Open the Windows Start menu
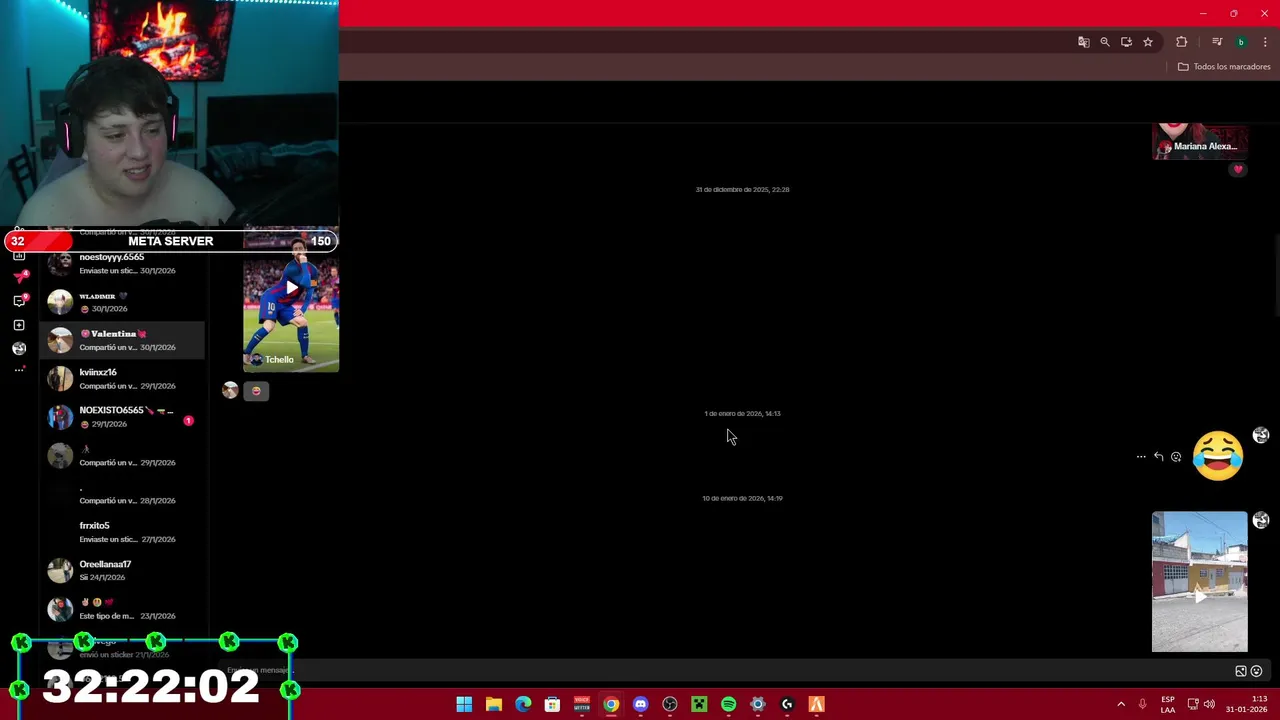The image size is (1280, 720). (x=464, y=704)
